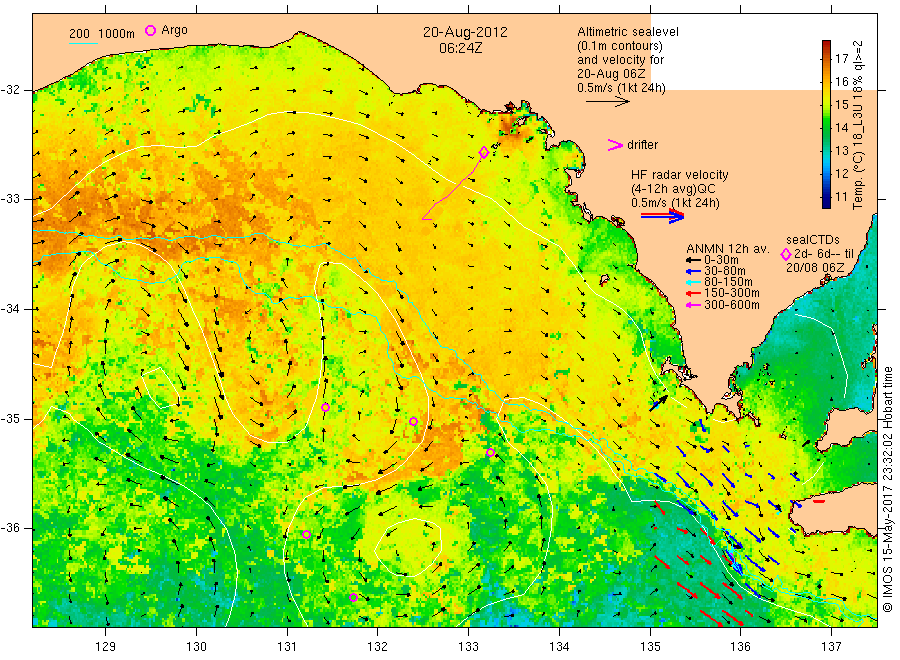Click the temperature color bar
The image size is (900, 660).
click(x=826, y=124)
